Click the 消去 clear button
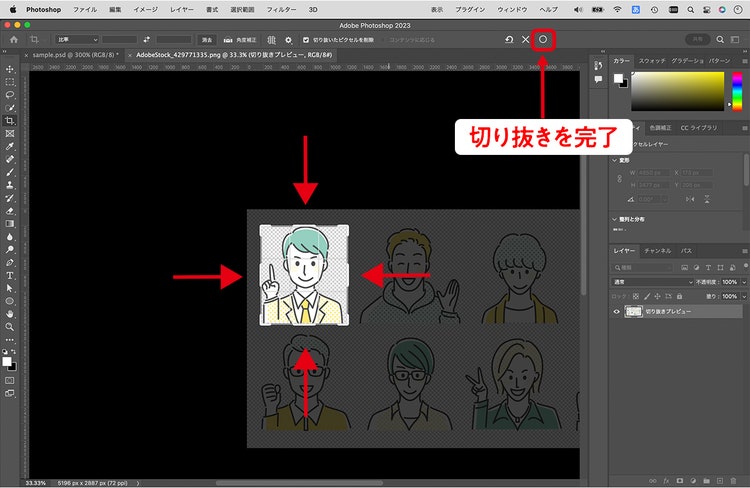Viewport: 750px width, 488px height. pos(207,40)
